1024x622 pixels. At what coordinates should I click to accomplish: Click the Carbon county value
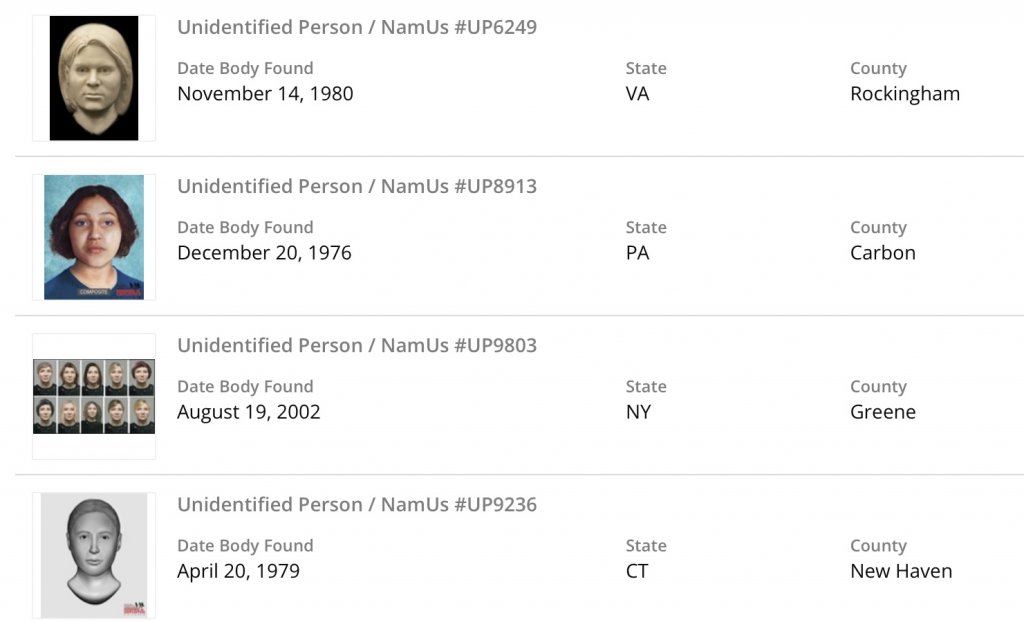coord(883,253)
